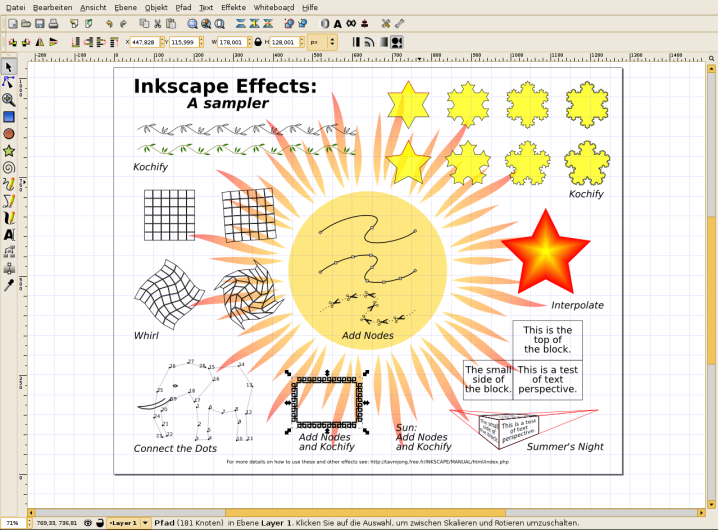Image resolution: width=718 pixels, height=530 pixels.
Task: Select the Bezier pen tool
Action: click(x=9, y=201)
